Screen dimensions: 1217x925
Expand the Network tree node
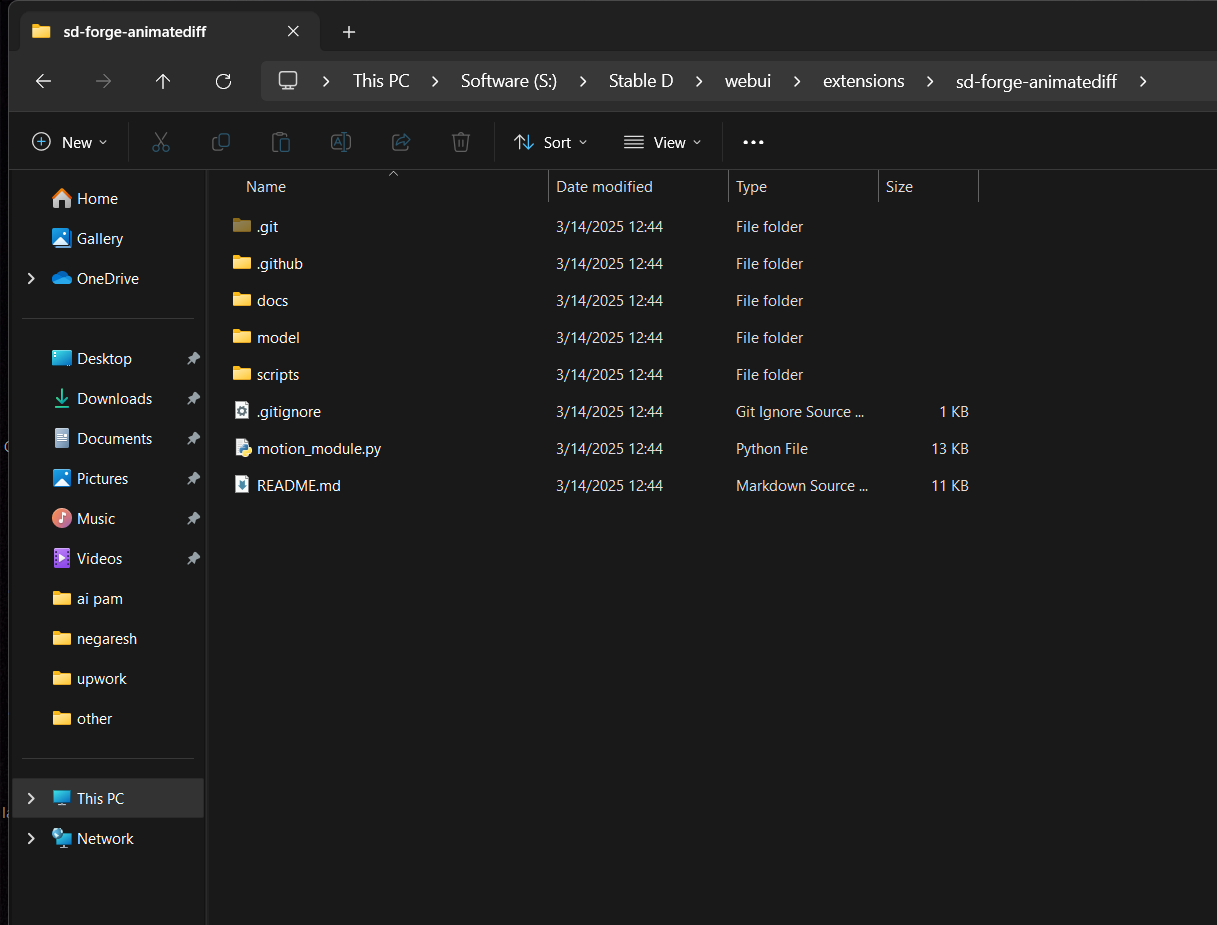31,838
